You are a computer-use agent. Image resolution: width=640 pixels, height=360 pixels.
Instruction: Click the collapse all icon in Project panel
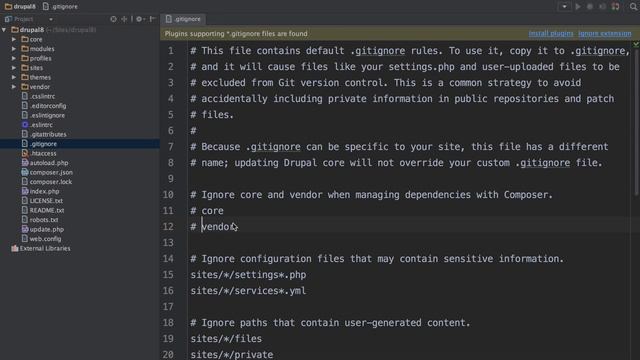[x=124, y=19]
